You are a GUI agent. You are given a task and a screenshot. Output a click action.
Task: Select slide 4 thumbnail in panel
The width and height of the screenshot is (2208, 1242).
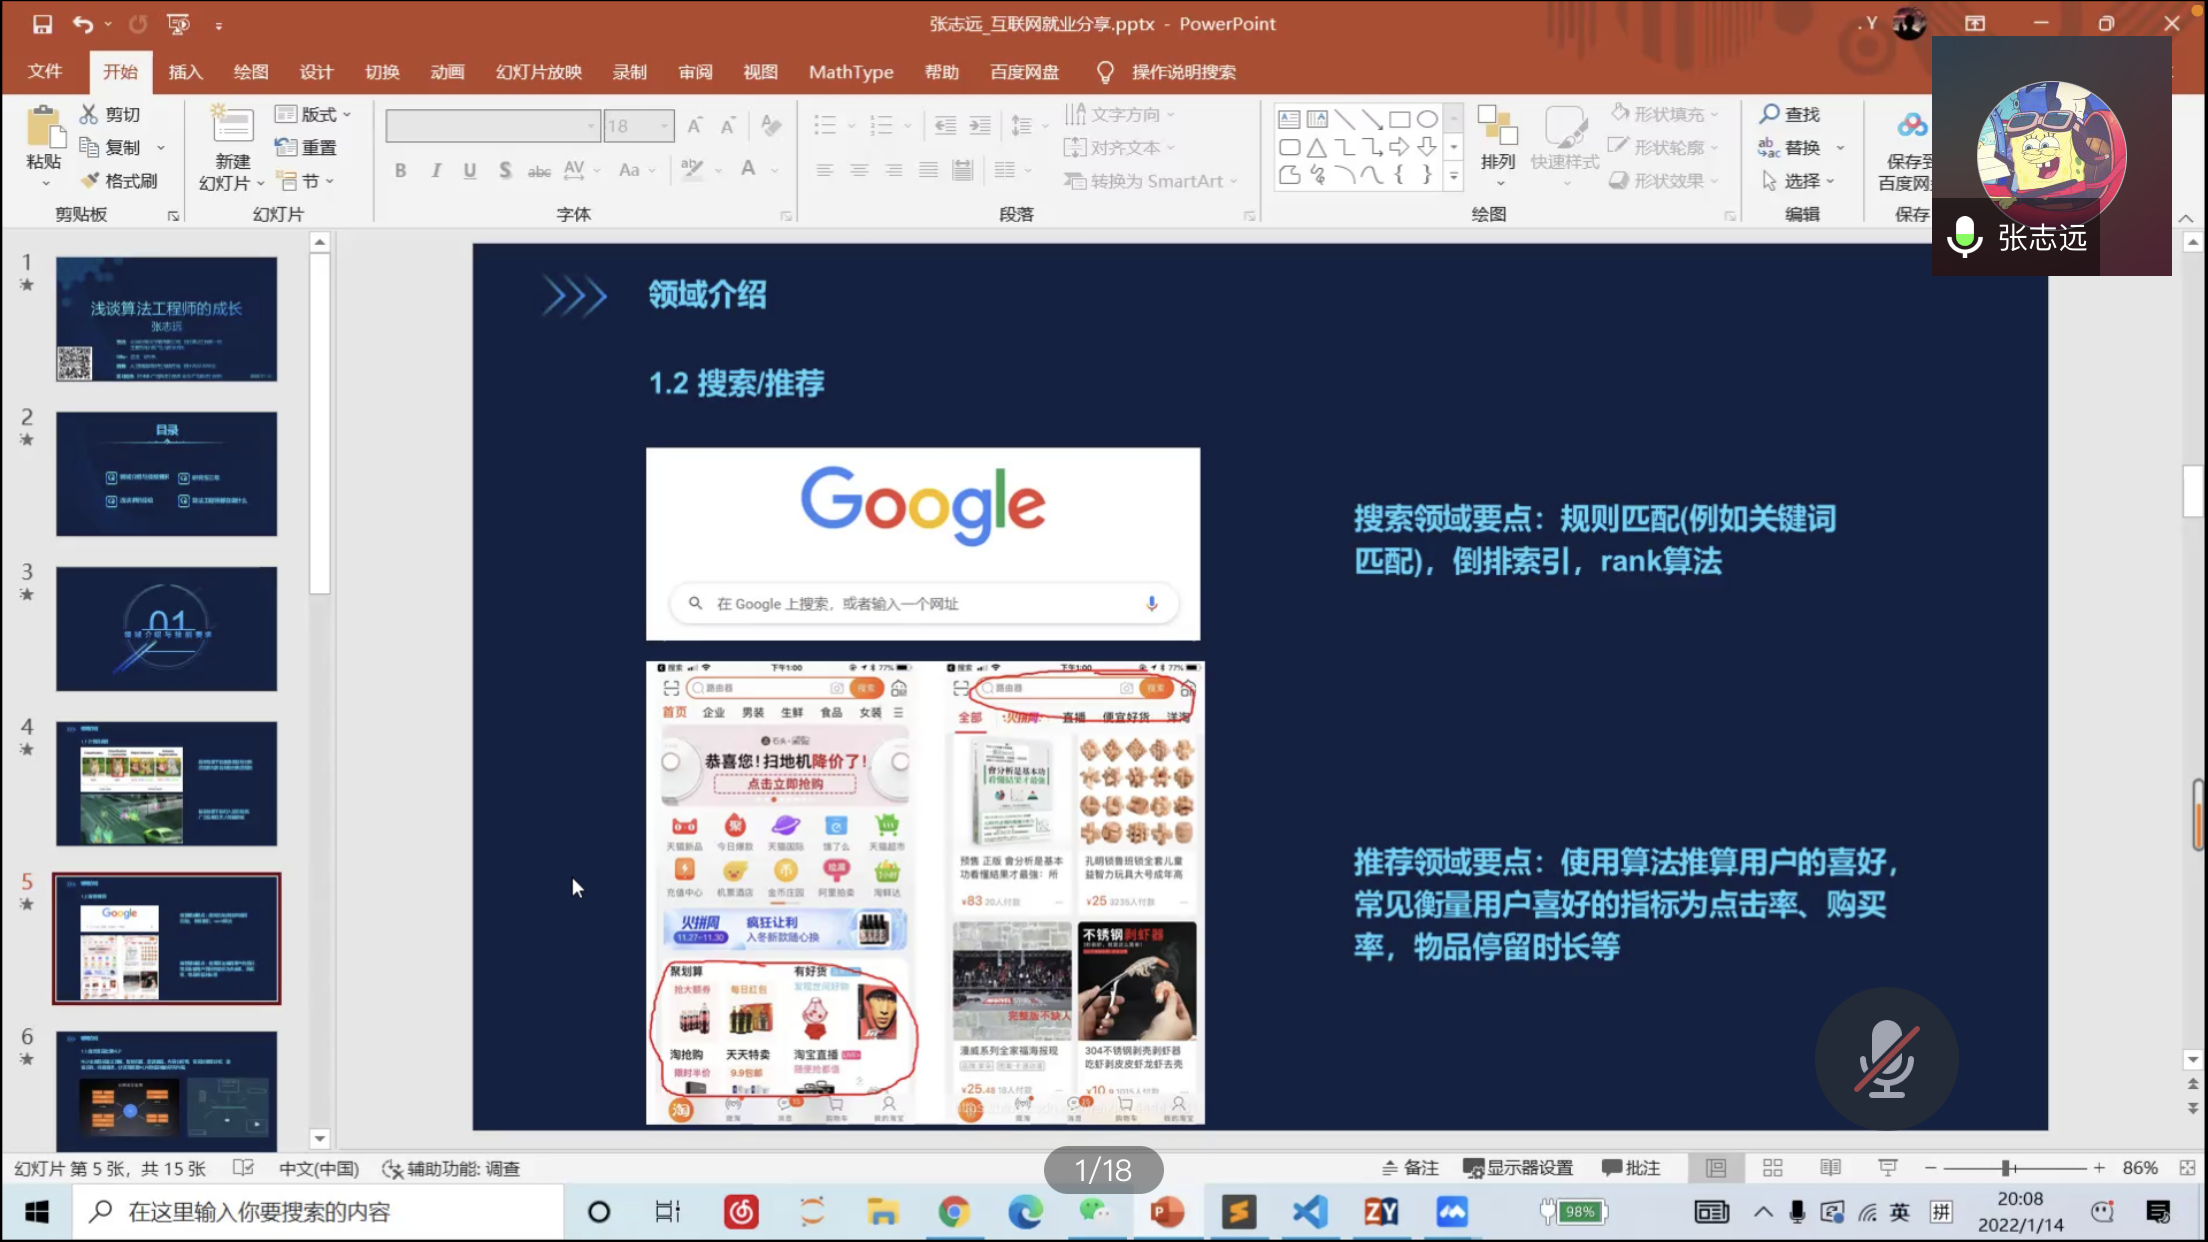pyautogui.click(x=166, y=783)
